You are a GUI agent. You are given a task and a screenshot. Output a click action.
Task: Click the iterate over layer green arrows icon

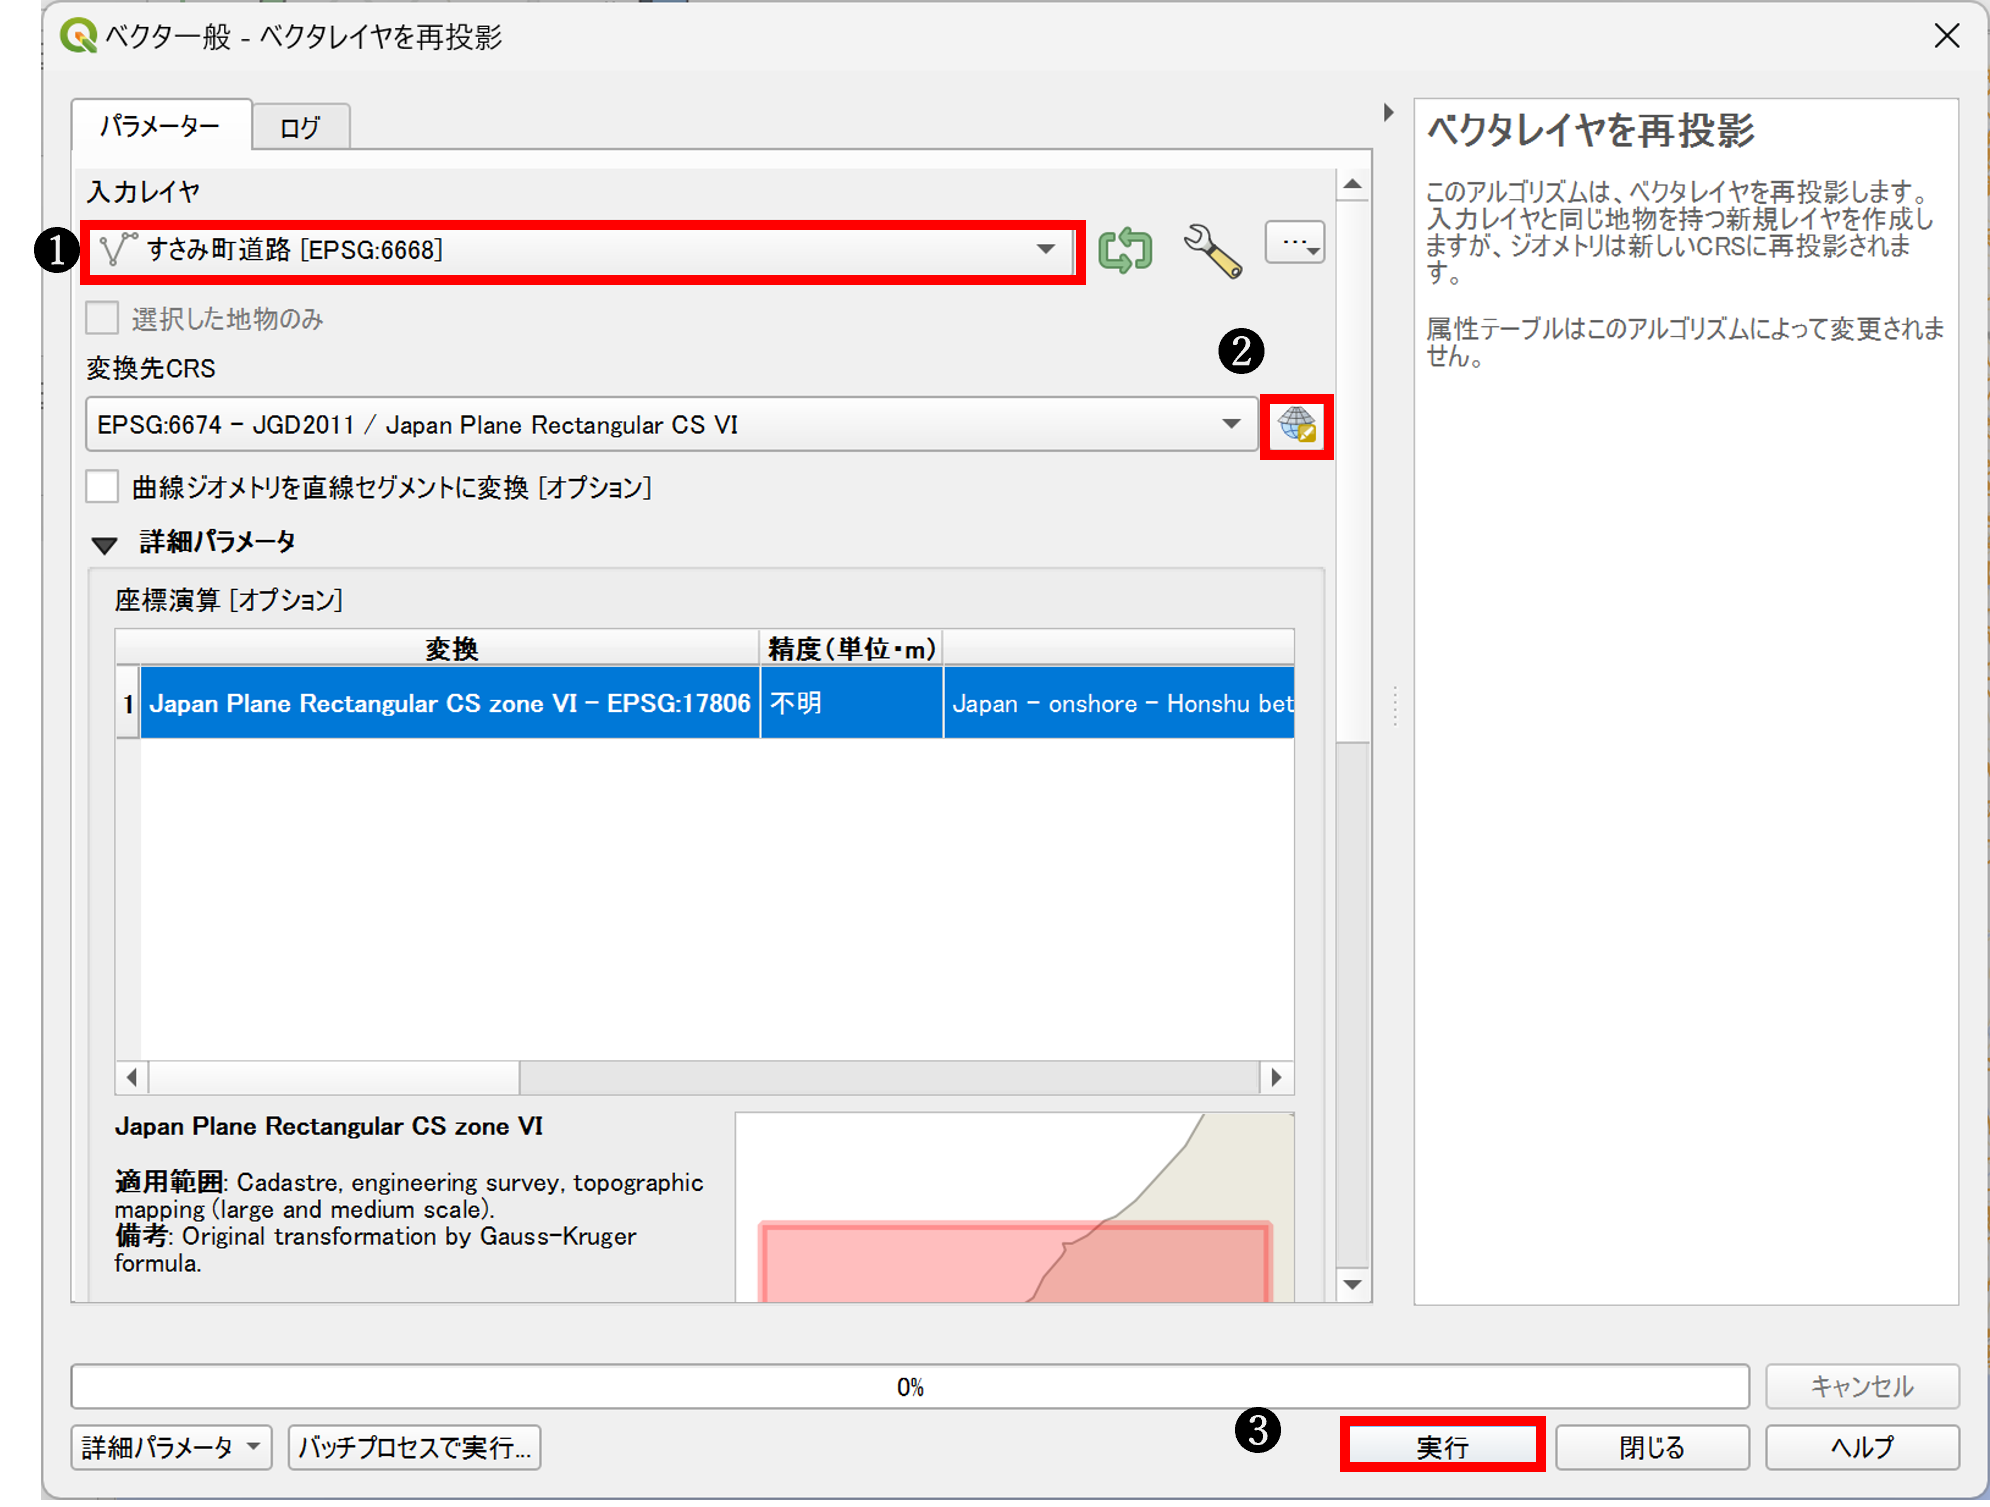point(1125,250)
